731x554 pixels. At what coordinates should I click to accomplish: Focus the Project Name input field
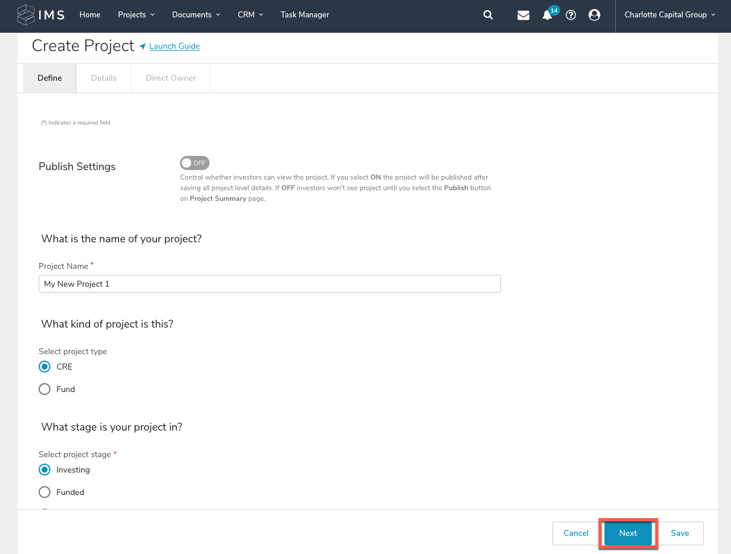269,284
